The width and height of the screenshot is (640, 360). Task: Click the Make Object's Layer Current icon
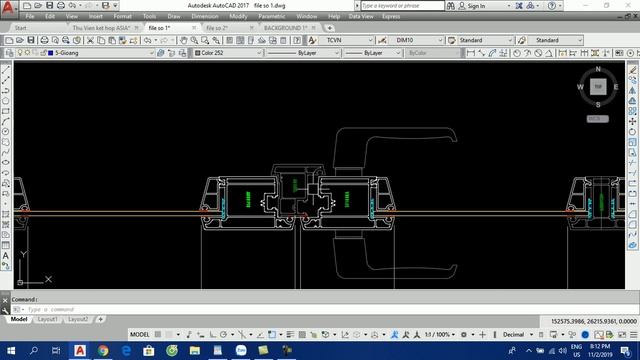[x=161, y=53]
